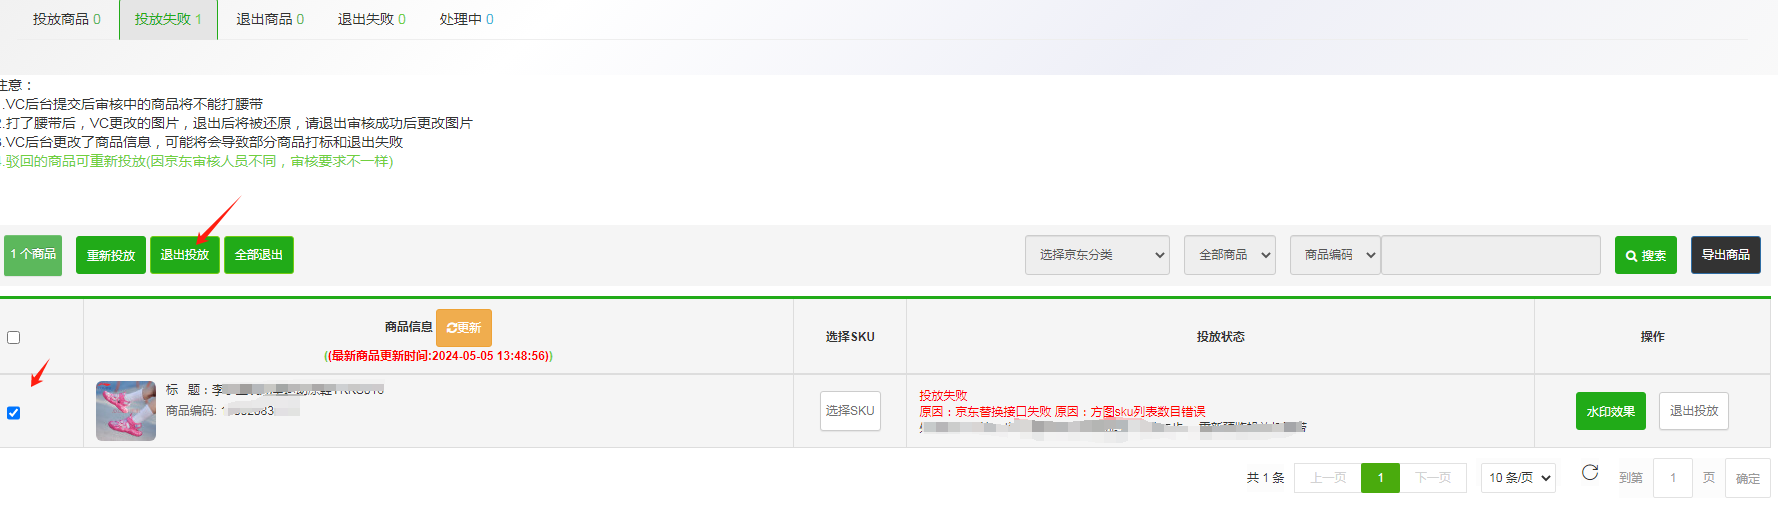
Task: Click the refresh icon beside pagination
Action: click(1590, 472)
